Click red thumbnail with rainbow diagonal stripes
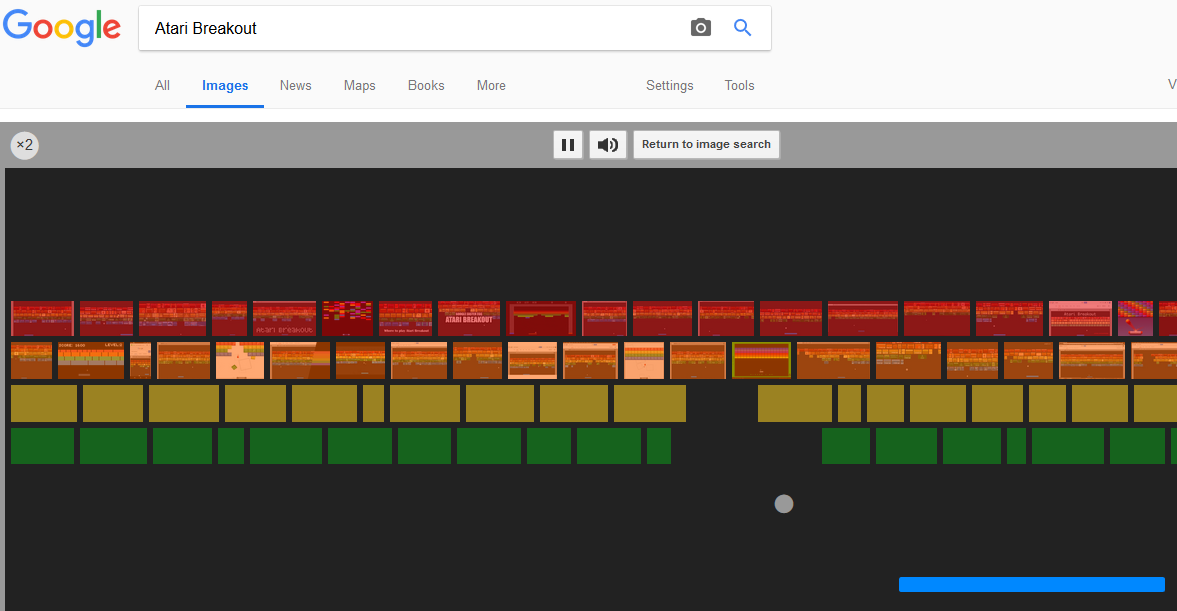Image resolution: width=1177 pixels, height=611 pixels. coord(1135,318)
